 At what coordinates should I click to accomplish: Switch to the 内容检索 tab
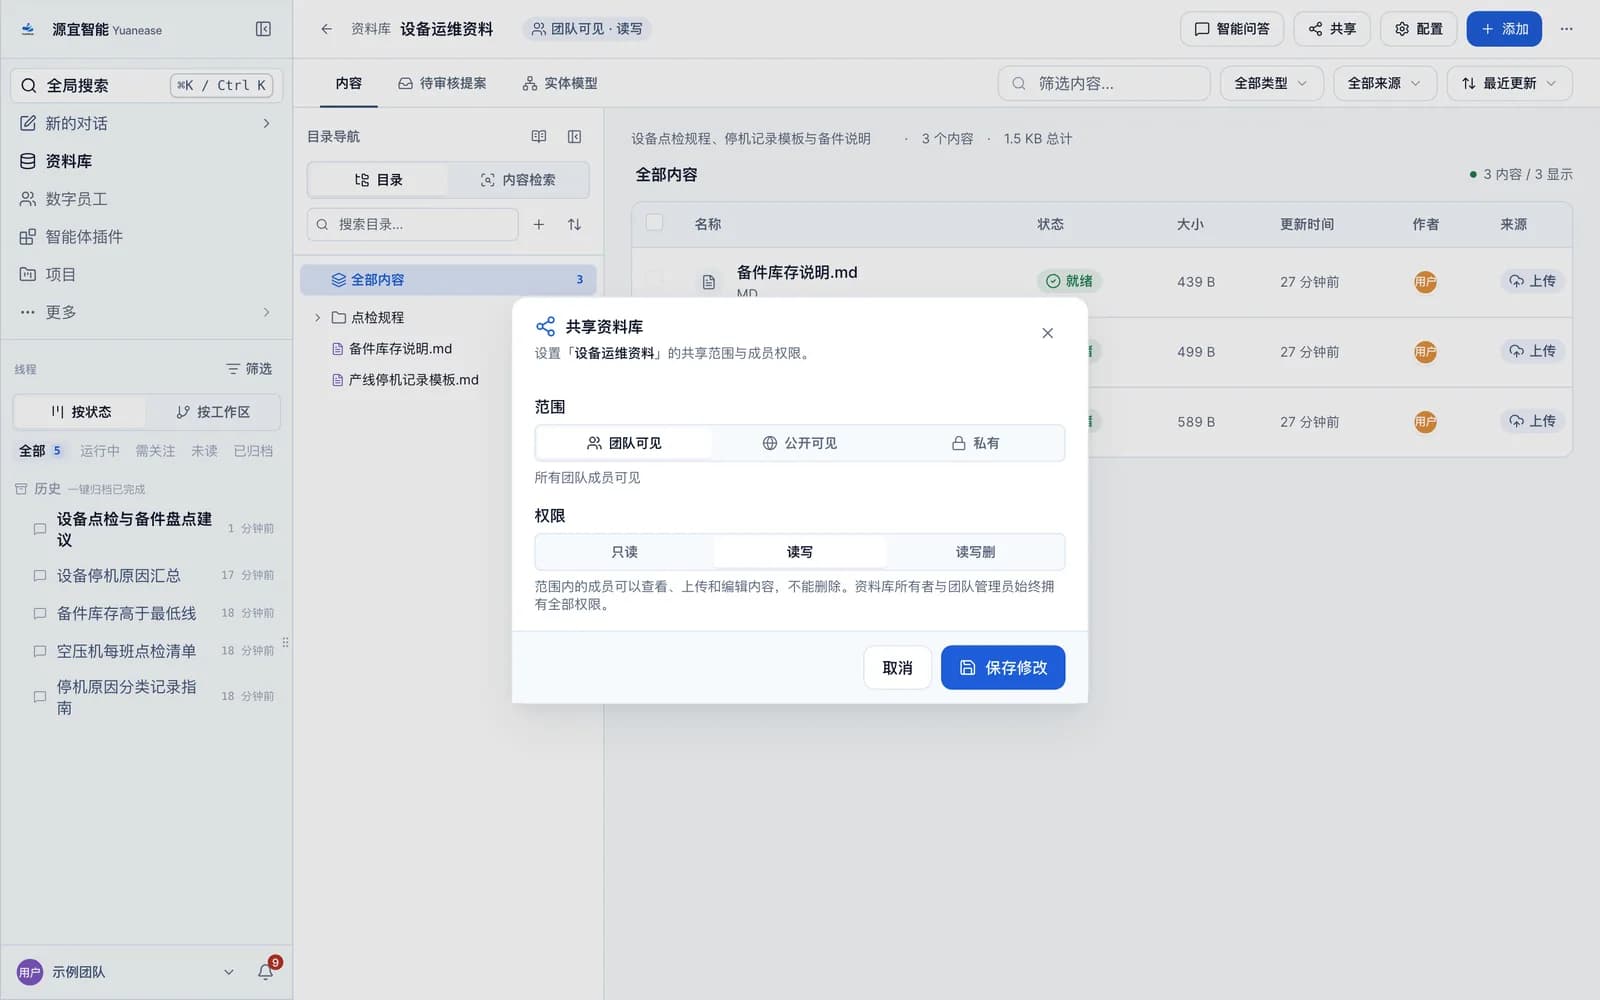[518, 180]
